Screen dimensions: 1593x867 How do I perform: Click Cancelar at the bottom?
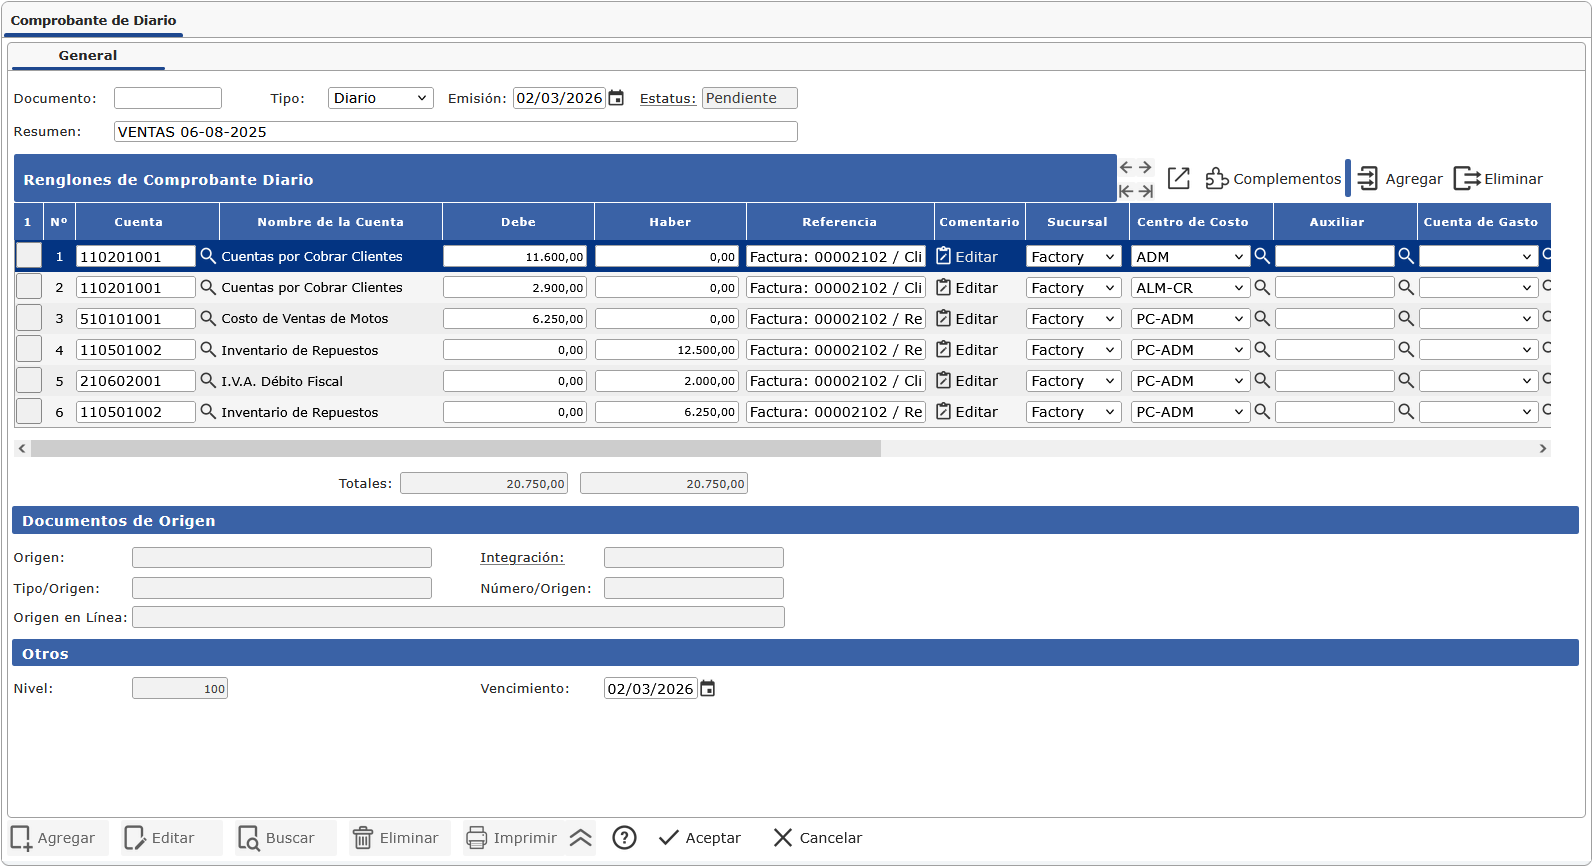[x=817, y=838]
